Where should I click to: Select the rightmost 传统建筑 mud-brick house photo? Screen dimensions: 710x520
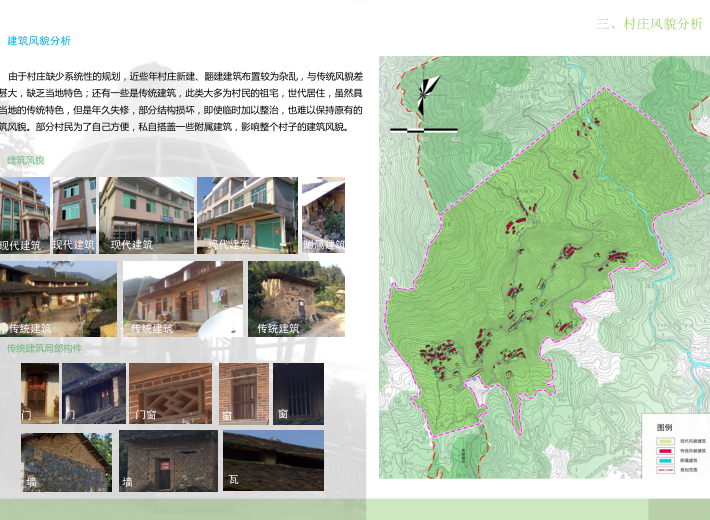point(296,298)
